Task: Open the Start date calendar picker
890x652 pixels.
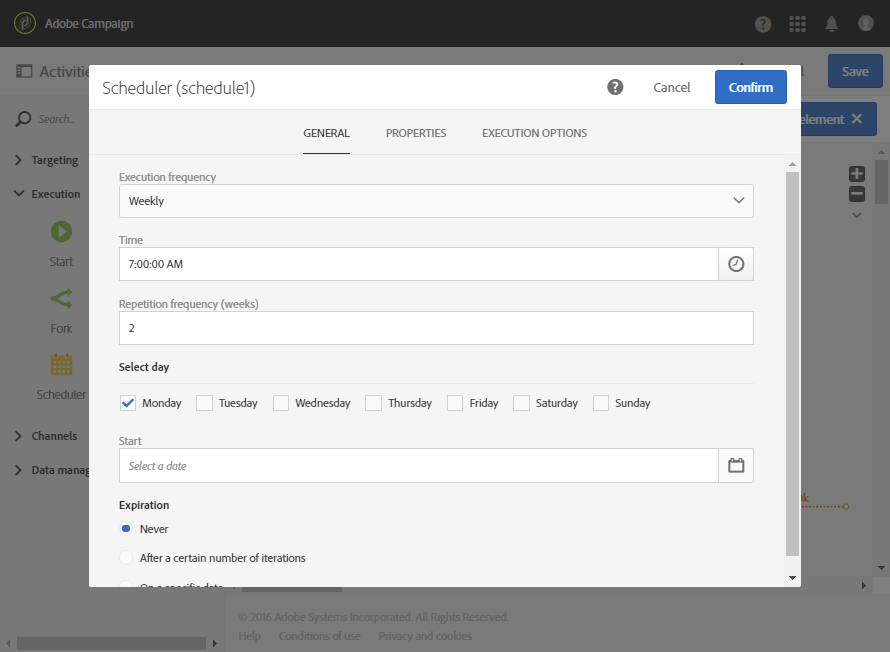Action: tap(736, 466)
